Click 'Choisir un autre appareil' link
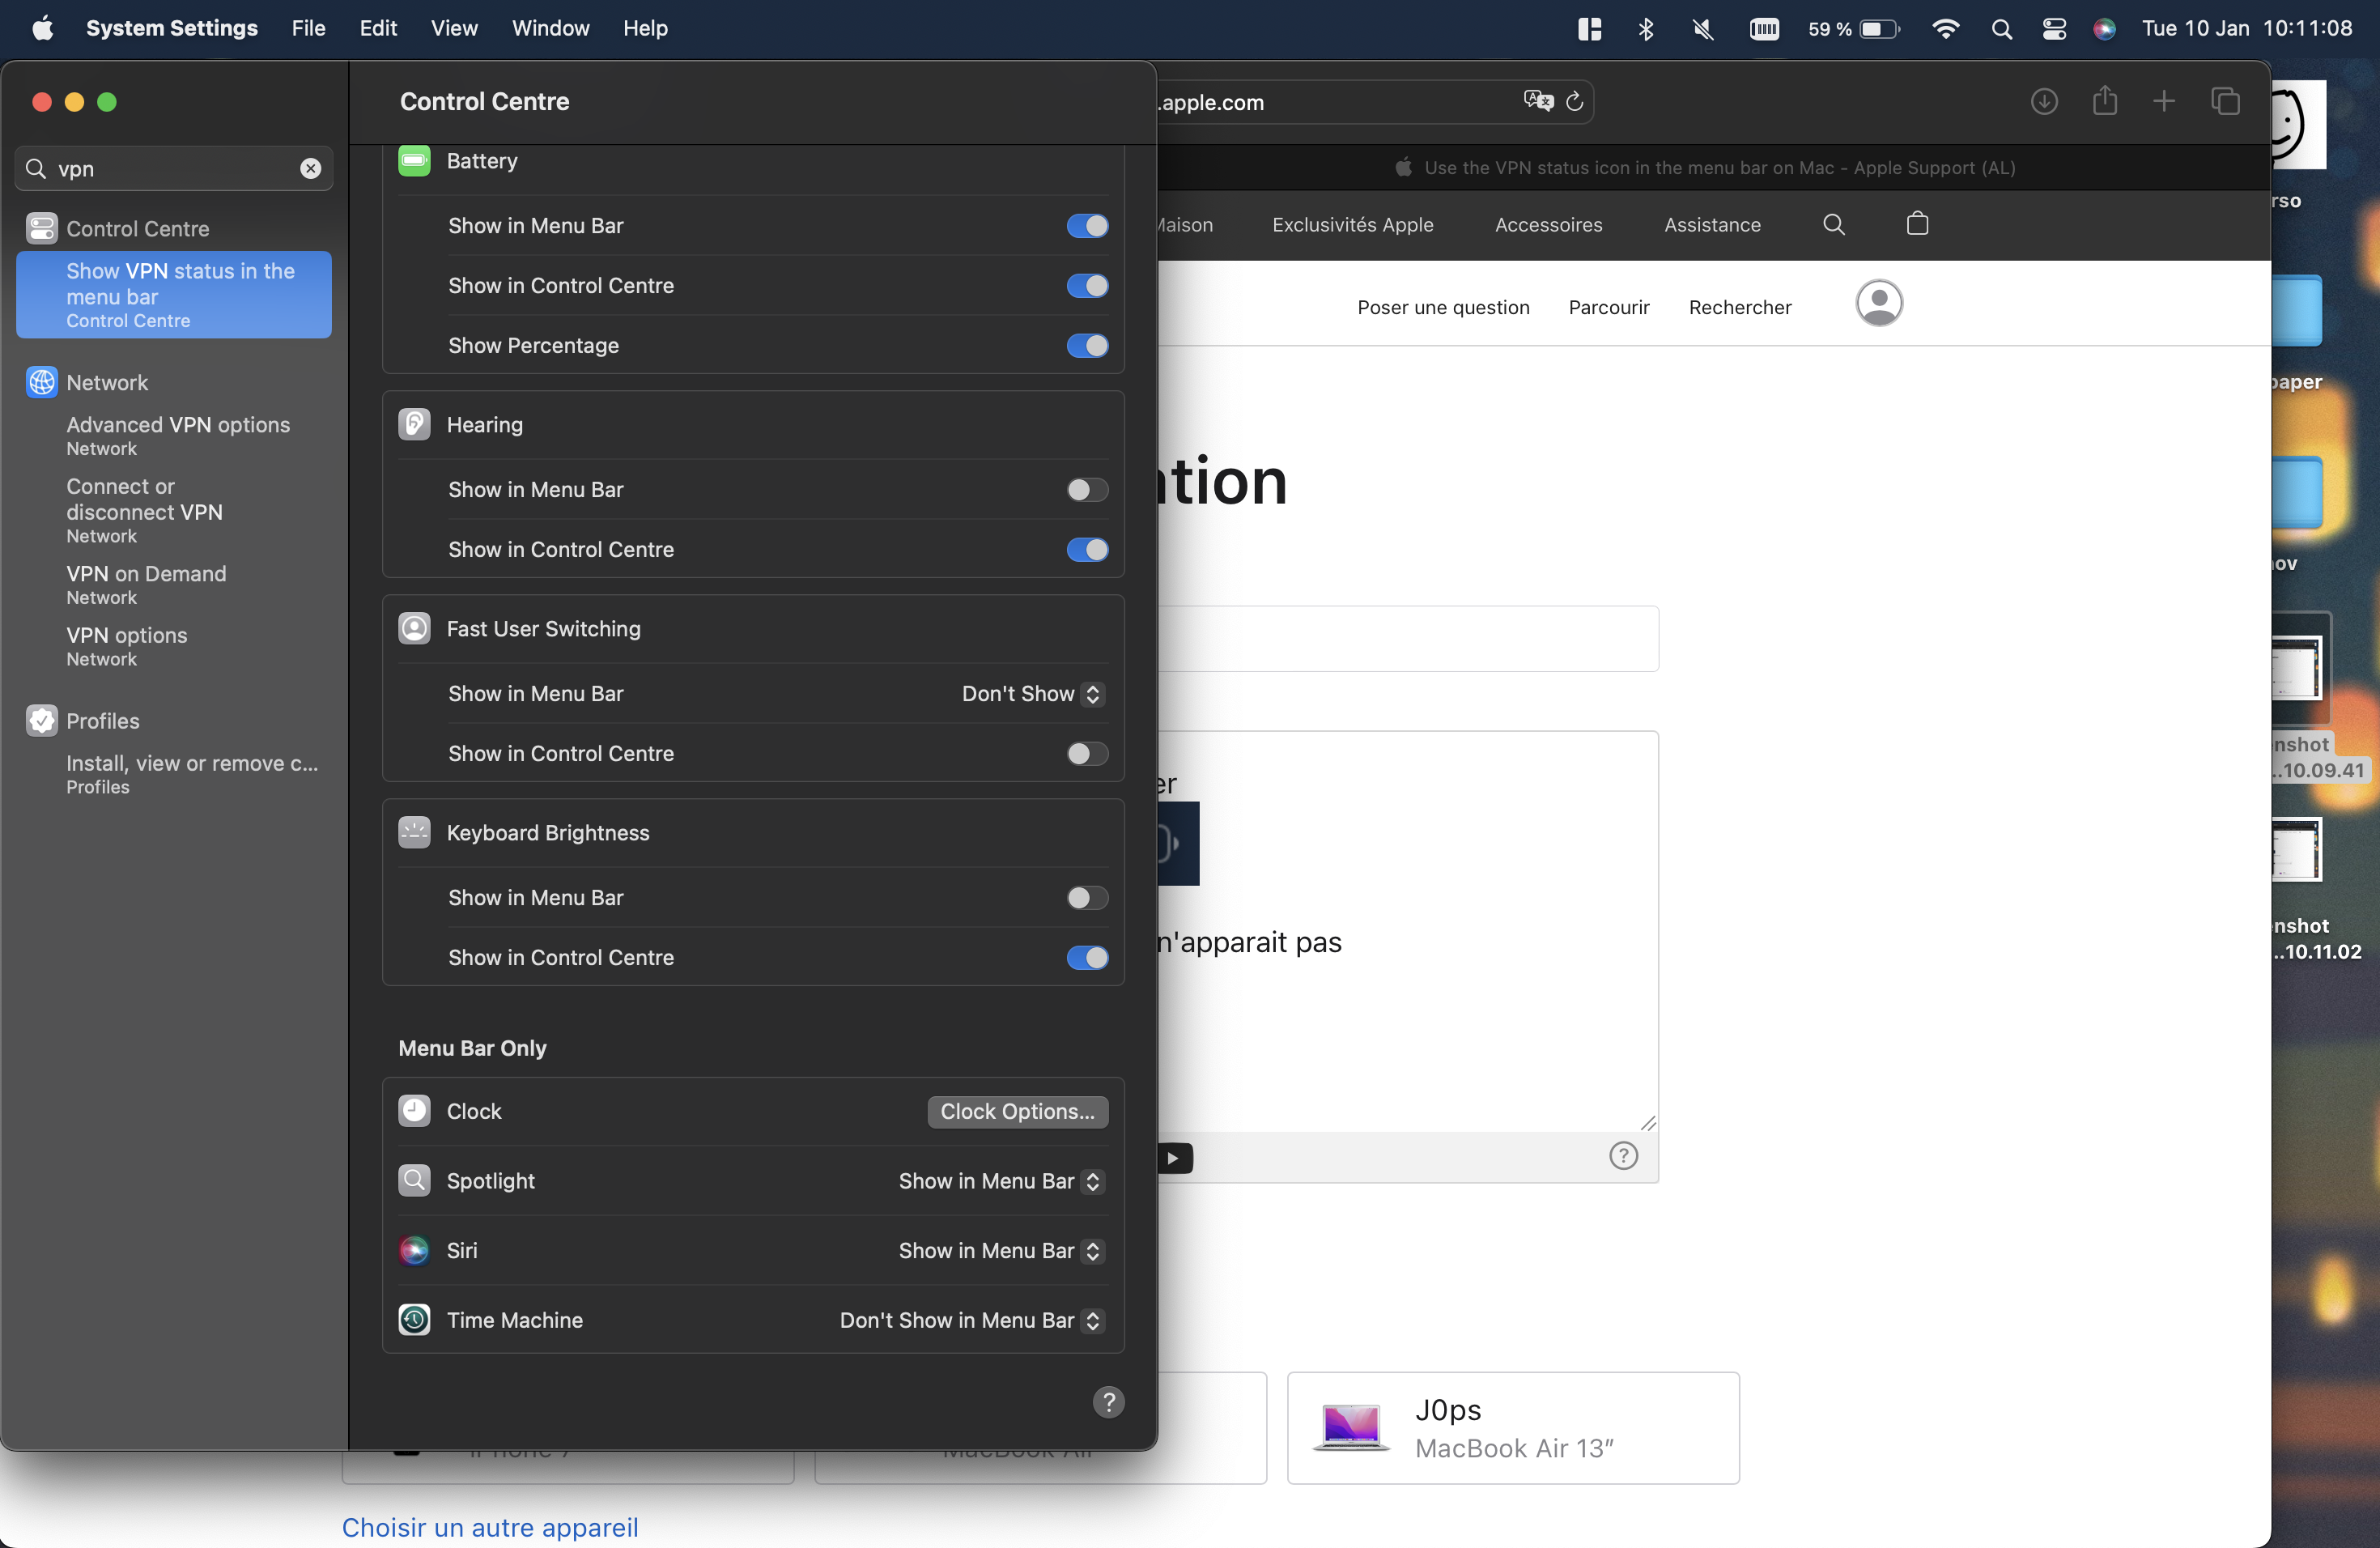2380x1548 pixels. click(x=490, y=1527)
